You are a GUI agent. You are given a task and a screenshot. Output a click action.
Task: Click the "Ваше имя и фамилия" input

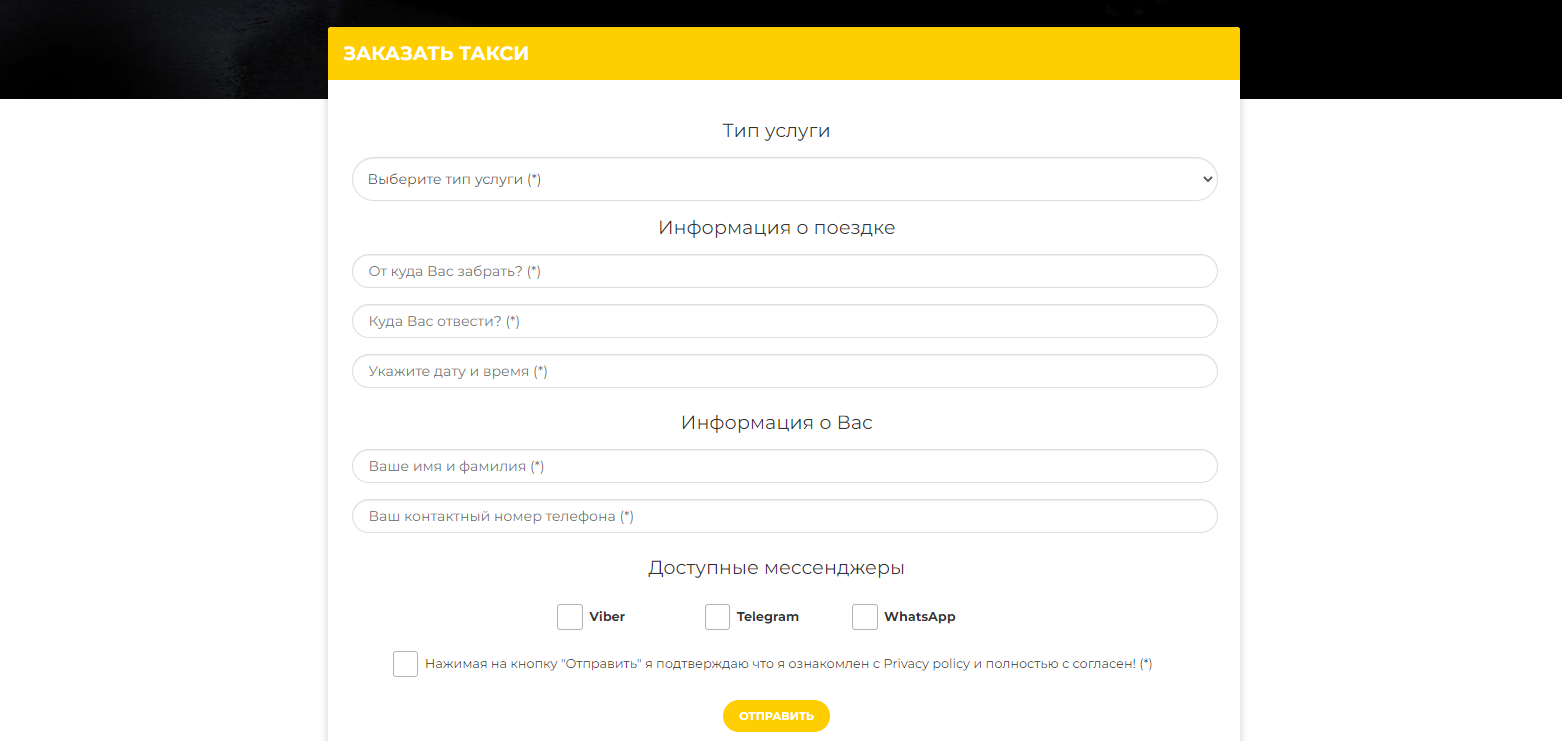(x=783, y=466)
